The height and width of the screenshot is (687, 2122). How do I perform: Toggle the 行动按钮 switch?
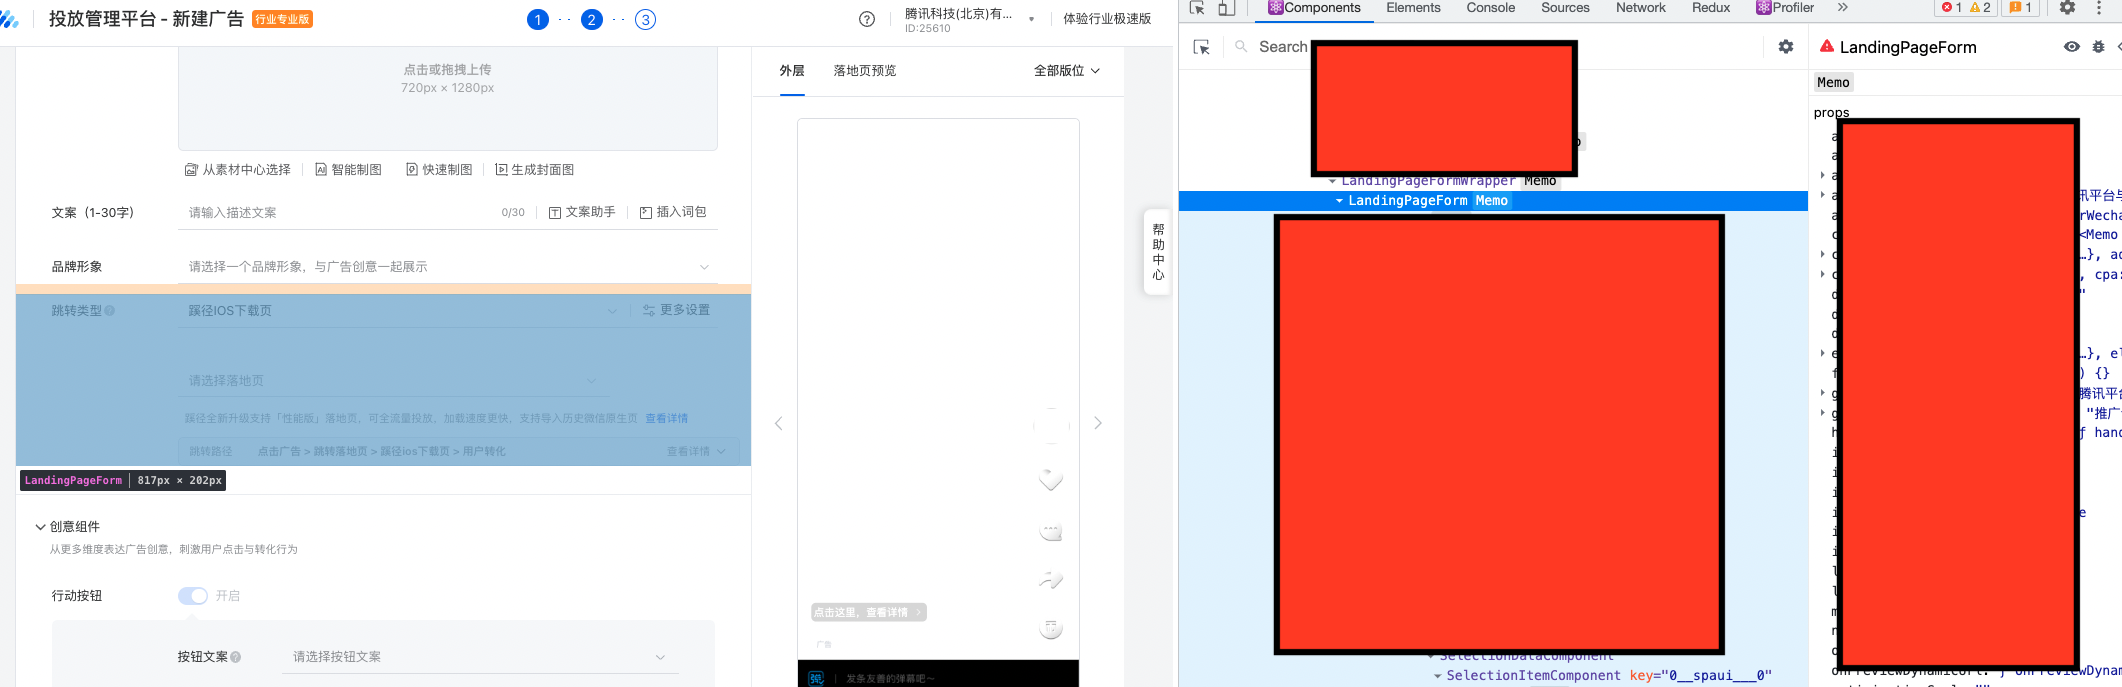tap(193, 596)
